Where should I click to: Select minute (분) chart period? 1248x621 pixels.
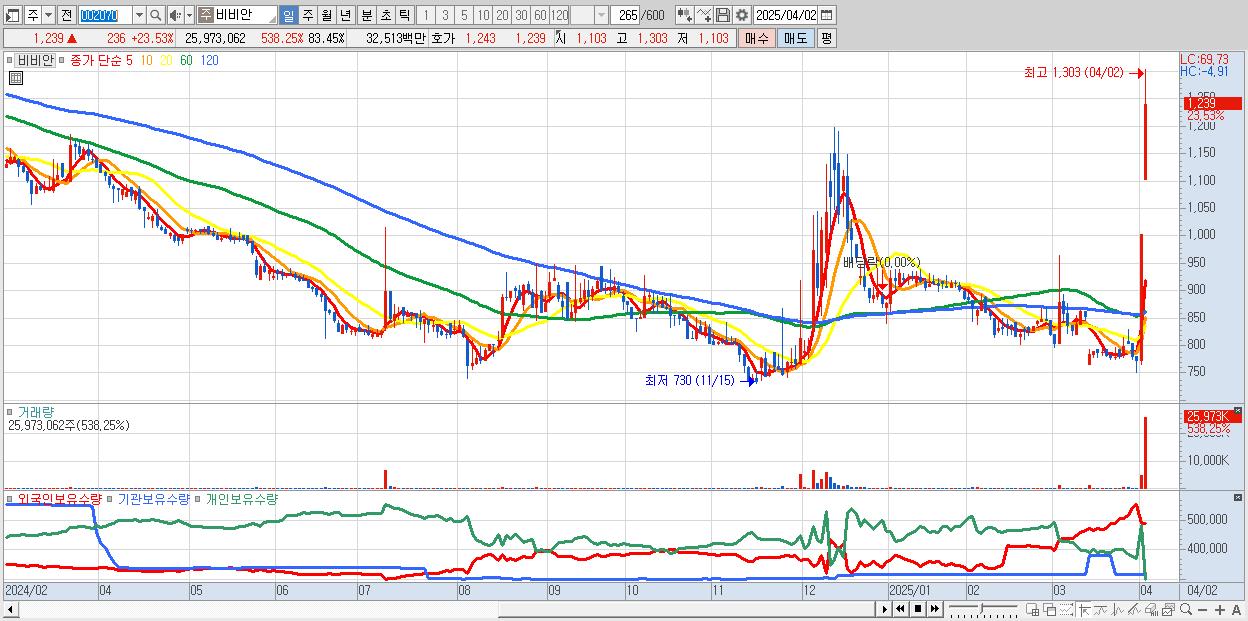366,15
